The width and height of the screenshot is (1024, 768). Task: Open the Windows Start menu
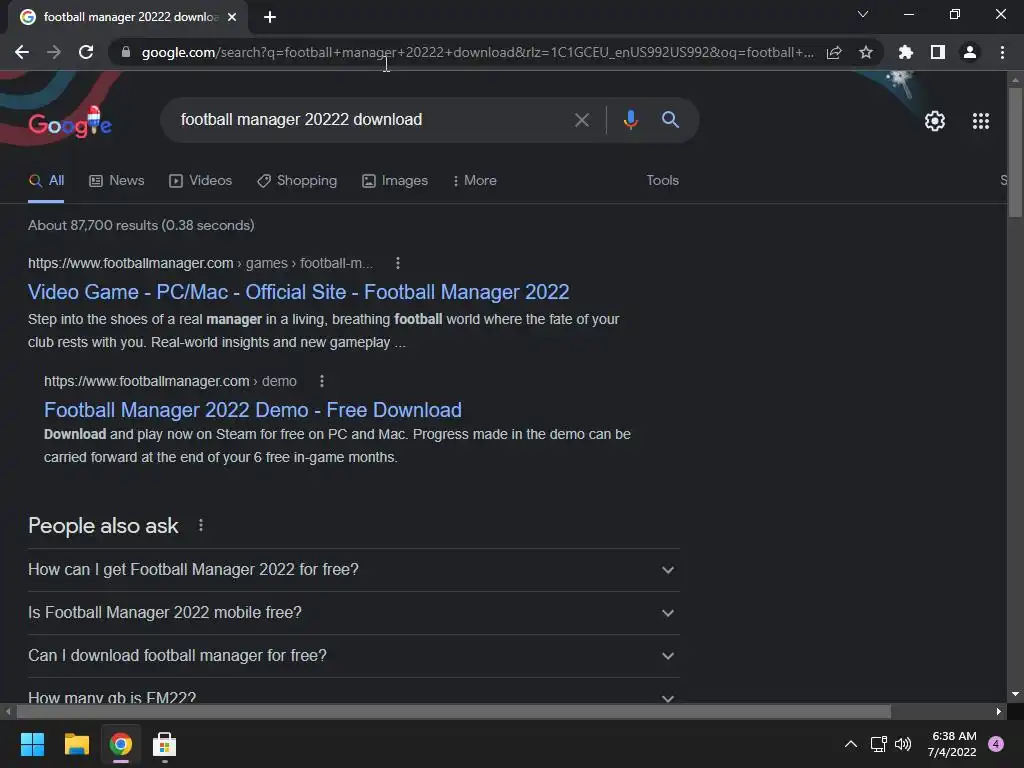pos(32,744)
